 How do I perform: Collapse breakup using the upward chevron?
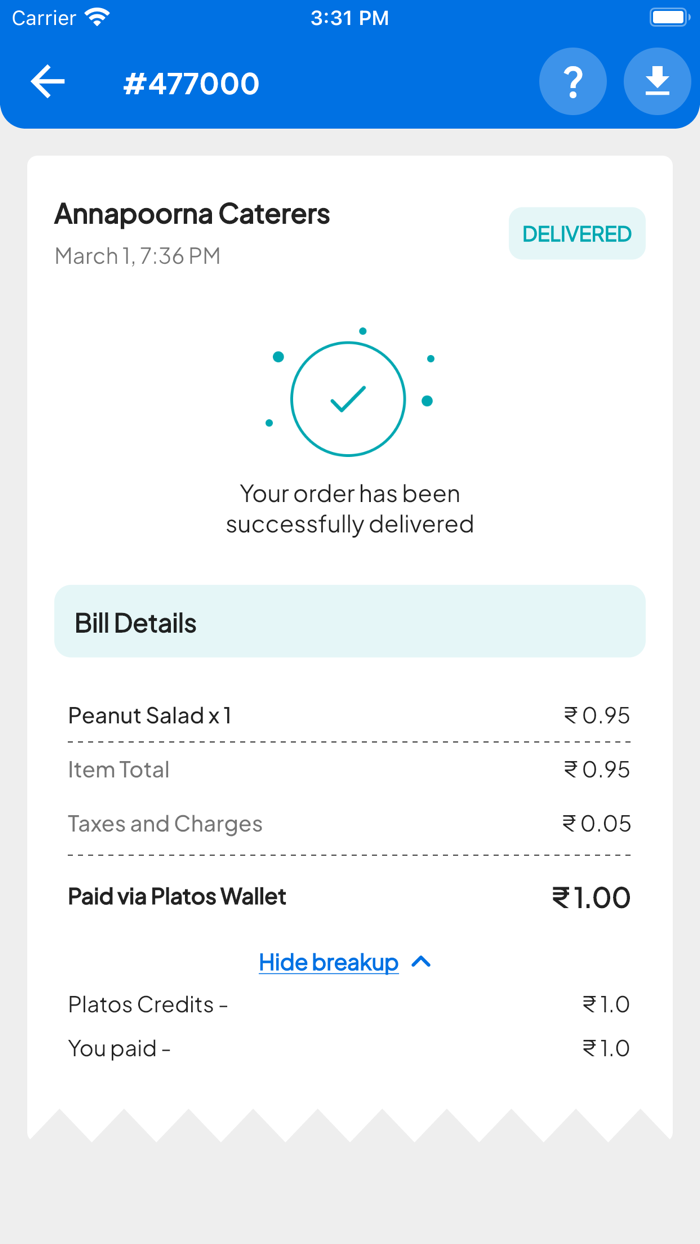[x=420, y=961]
